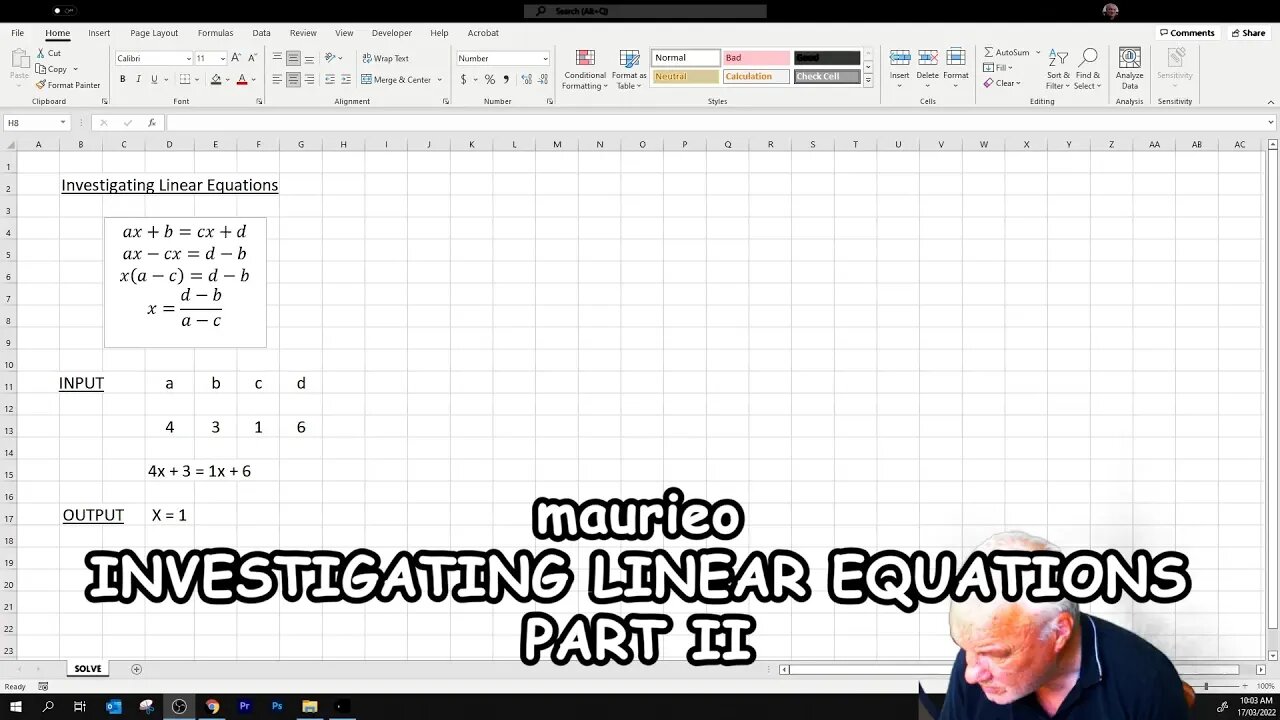Apply Comma Style format
The image size is (1280, 720).
[506, 79]
